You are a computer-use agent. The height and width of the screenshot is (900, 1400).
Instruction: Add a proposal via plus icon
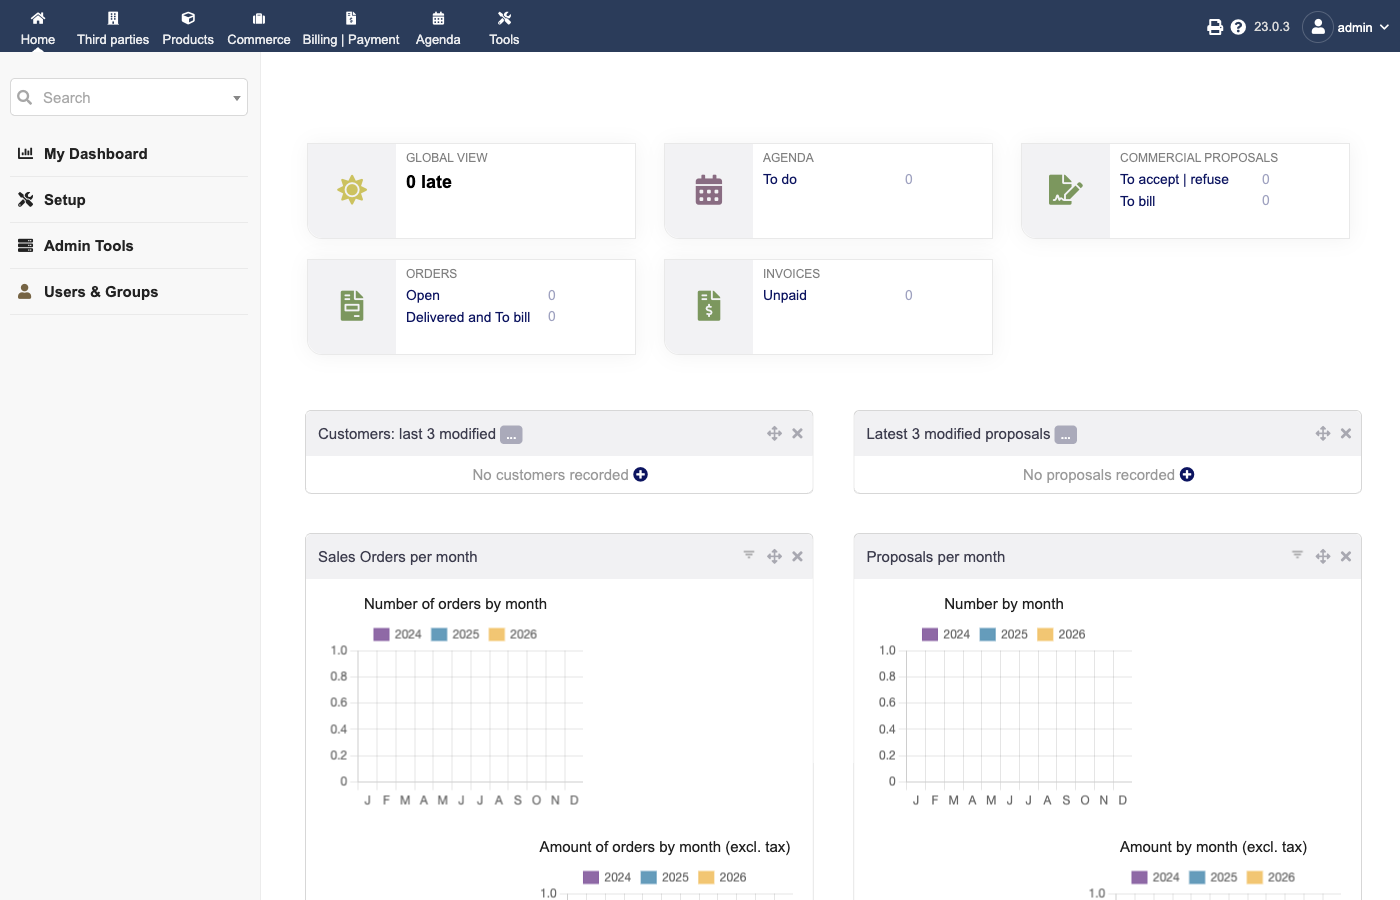(1187, 475)
